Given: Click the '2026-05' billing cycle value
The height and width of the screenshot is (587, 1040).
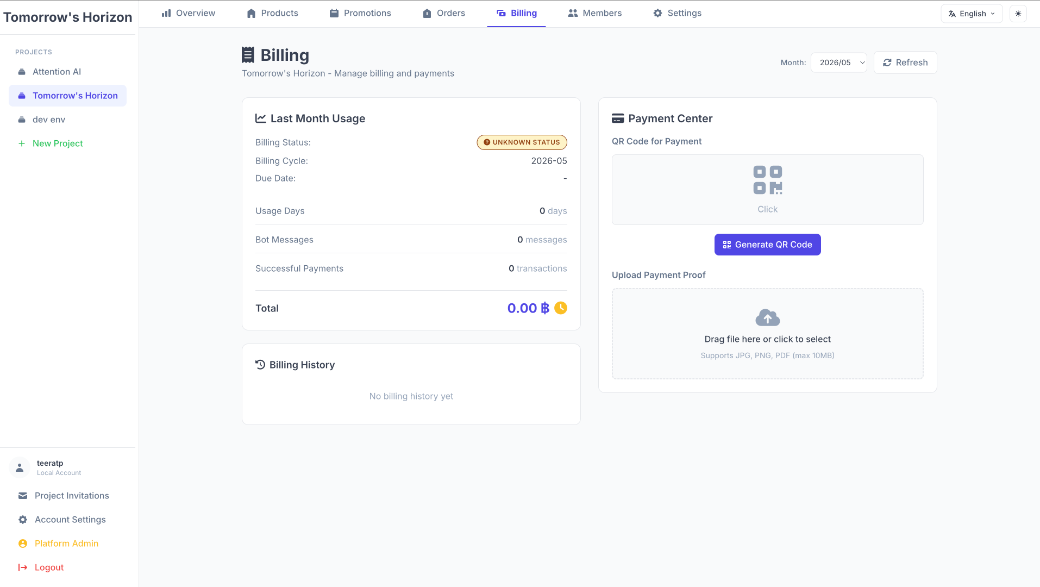Looking at the screenshot, I should point(549,161).
